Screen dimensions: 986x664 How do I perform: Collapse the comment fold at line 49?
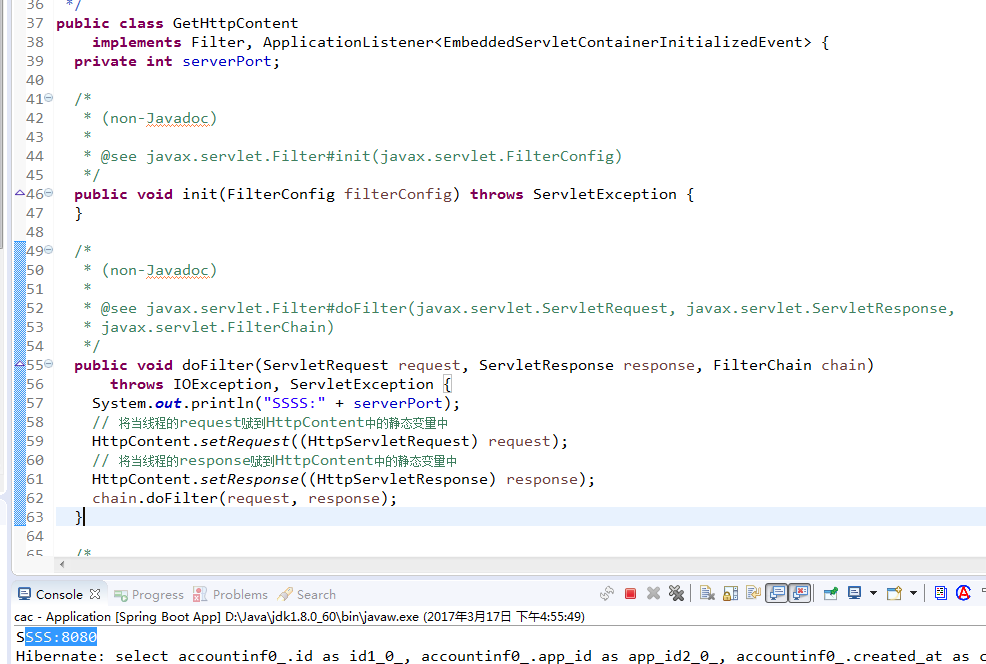click(x=48, y=250)
